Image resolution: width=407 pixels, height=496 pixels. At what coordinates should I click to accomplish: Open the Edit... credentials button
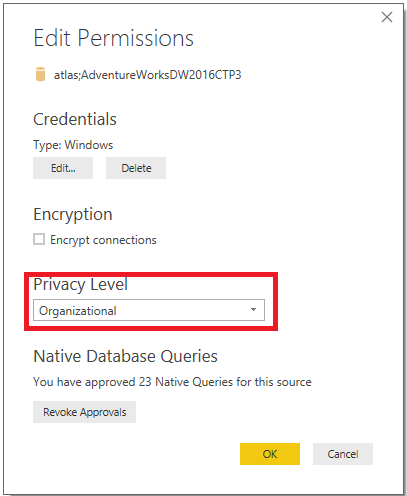[x=63, y=168]
